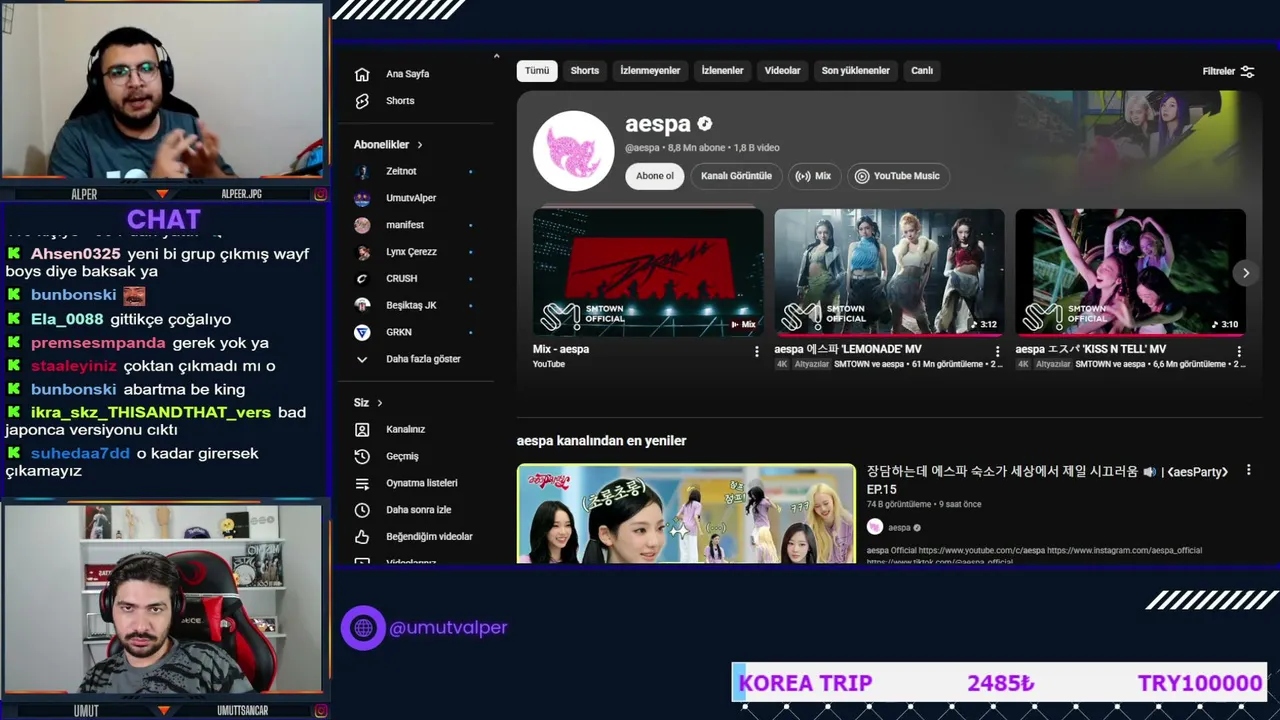
Task: Expand the Abonelikler section chevron
Action: coord(420,145)
